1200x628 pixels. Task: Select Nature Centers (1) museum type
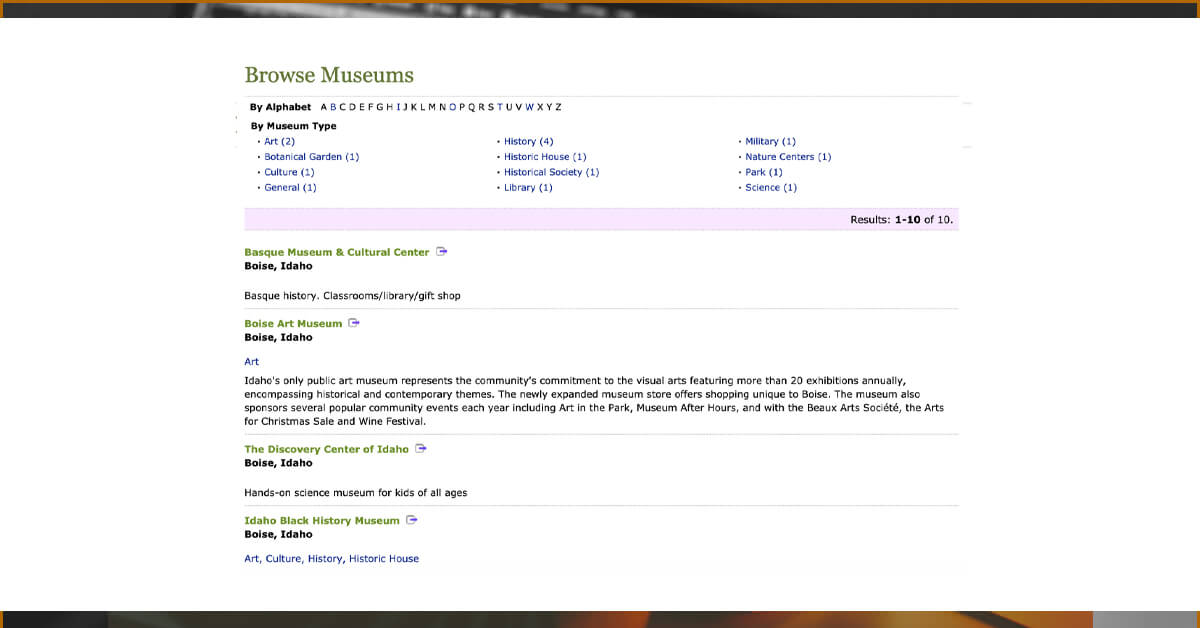pyautogui.click(x=788, y=157)
